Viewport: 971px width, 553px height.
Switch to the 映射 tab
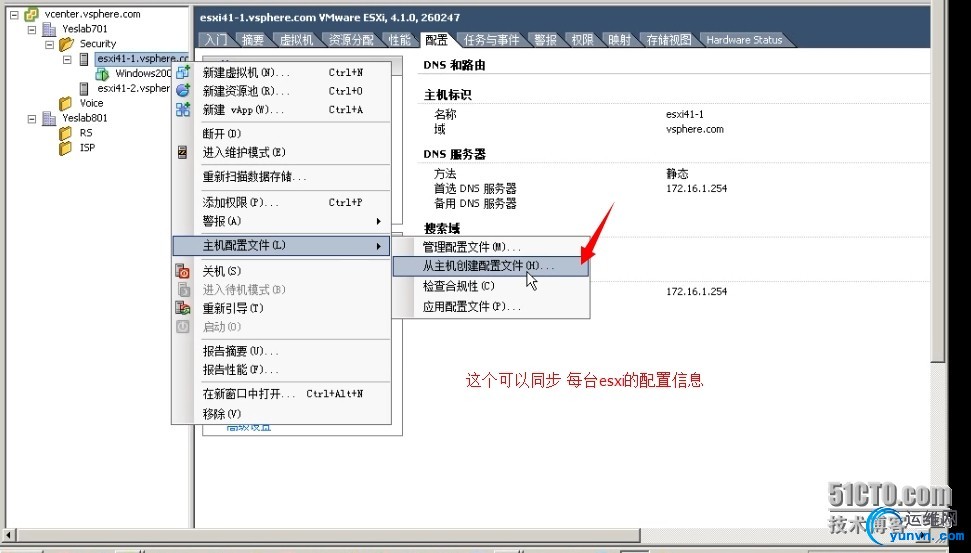pos(619,40)
